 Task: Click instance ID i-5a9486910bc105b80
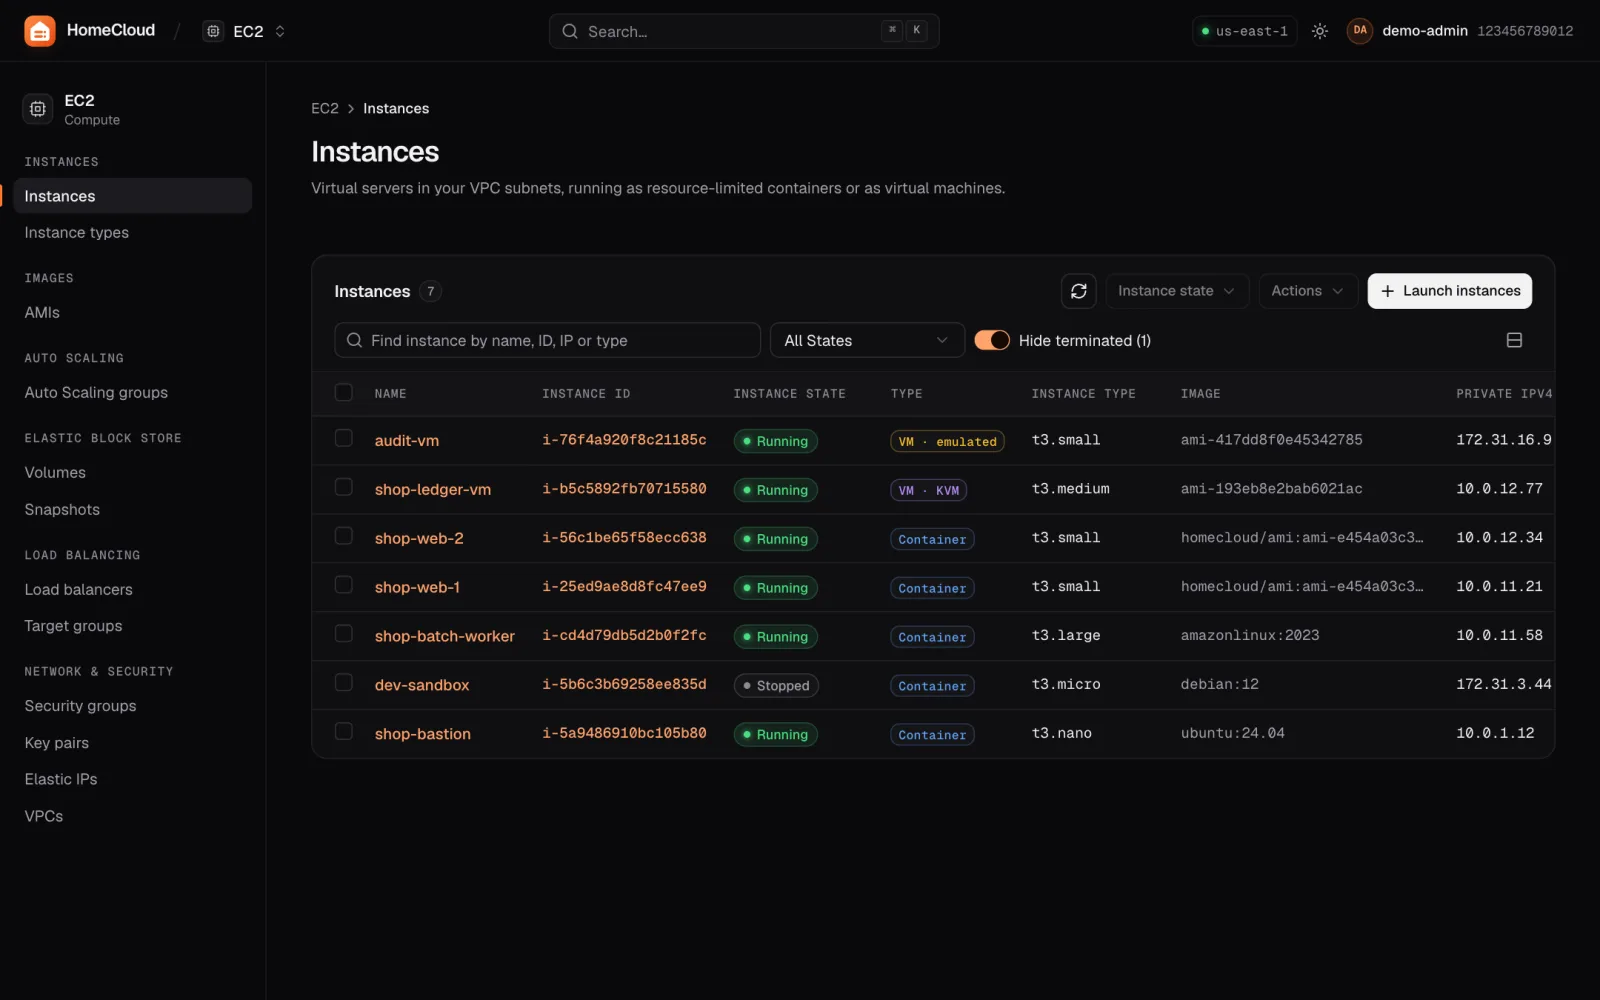tap(624, 733)
